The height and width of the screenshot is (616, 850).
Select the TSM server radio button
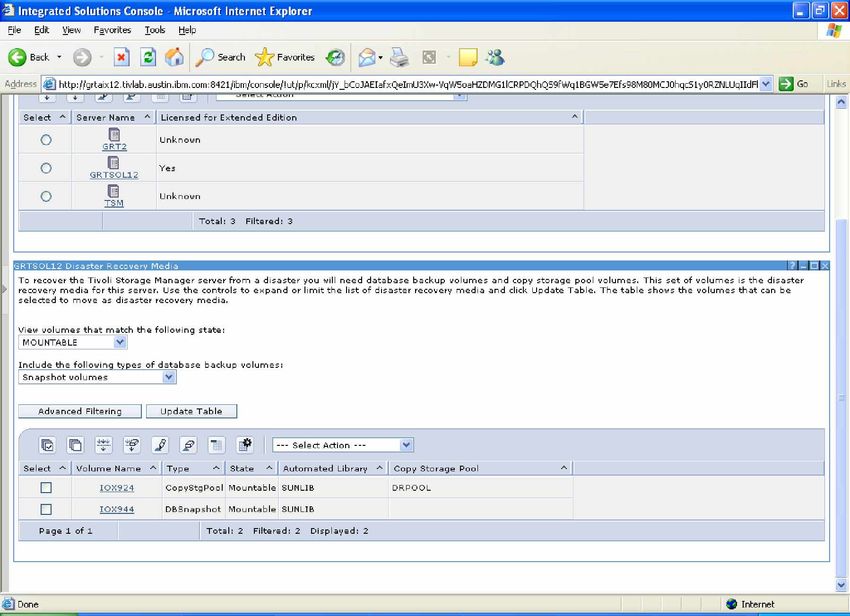click(46, 196)
